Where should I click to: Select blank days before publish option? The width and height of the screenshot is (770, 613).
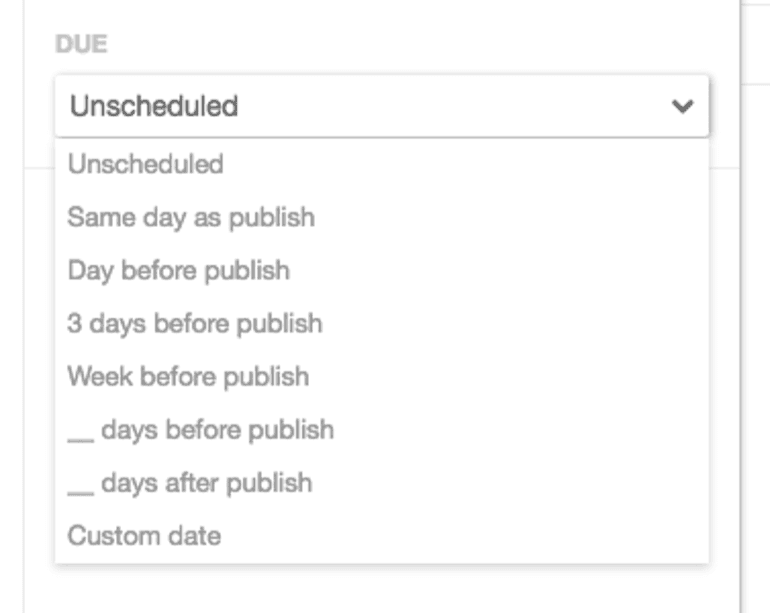point(200,429)
